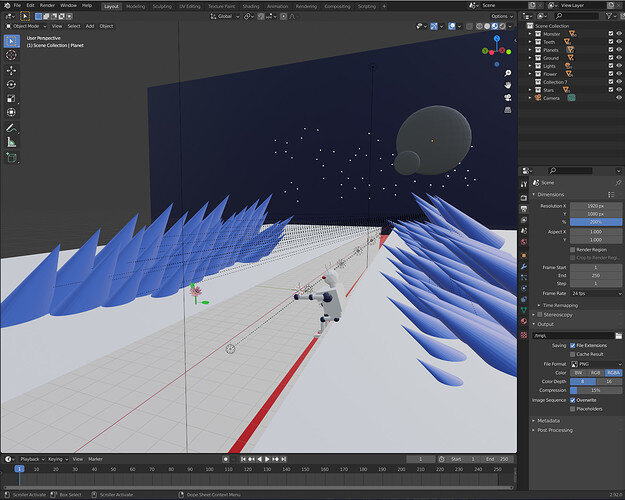The height and width of the screenshot is (500, 625).
Task: Click the outliner filter funnel icon
Action: (x=609, y=16)
